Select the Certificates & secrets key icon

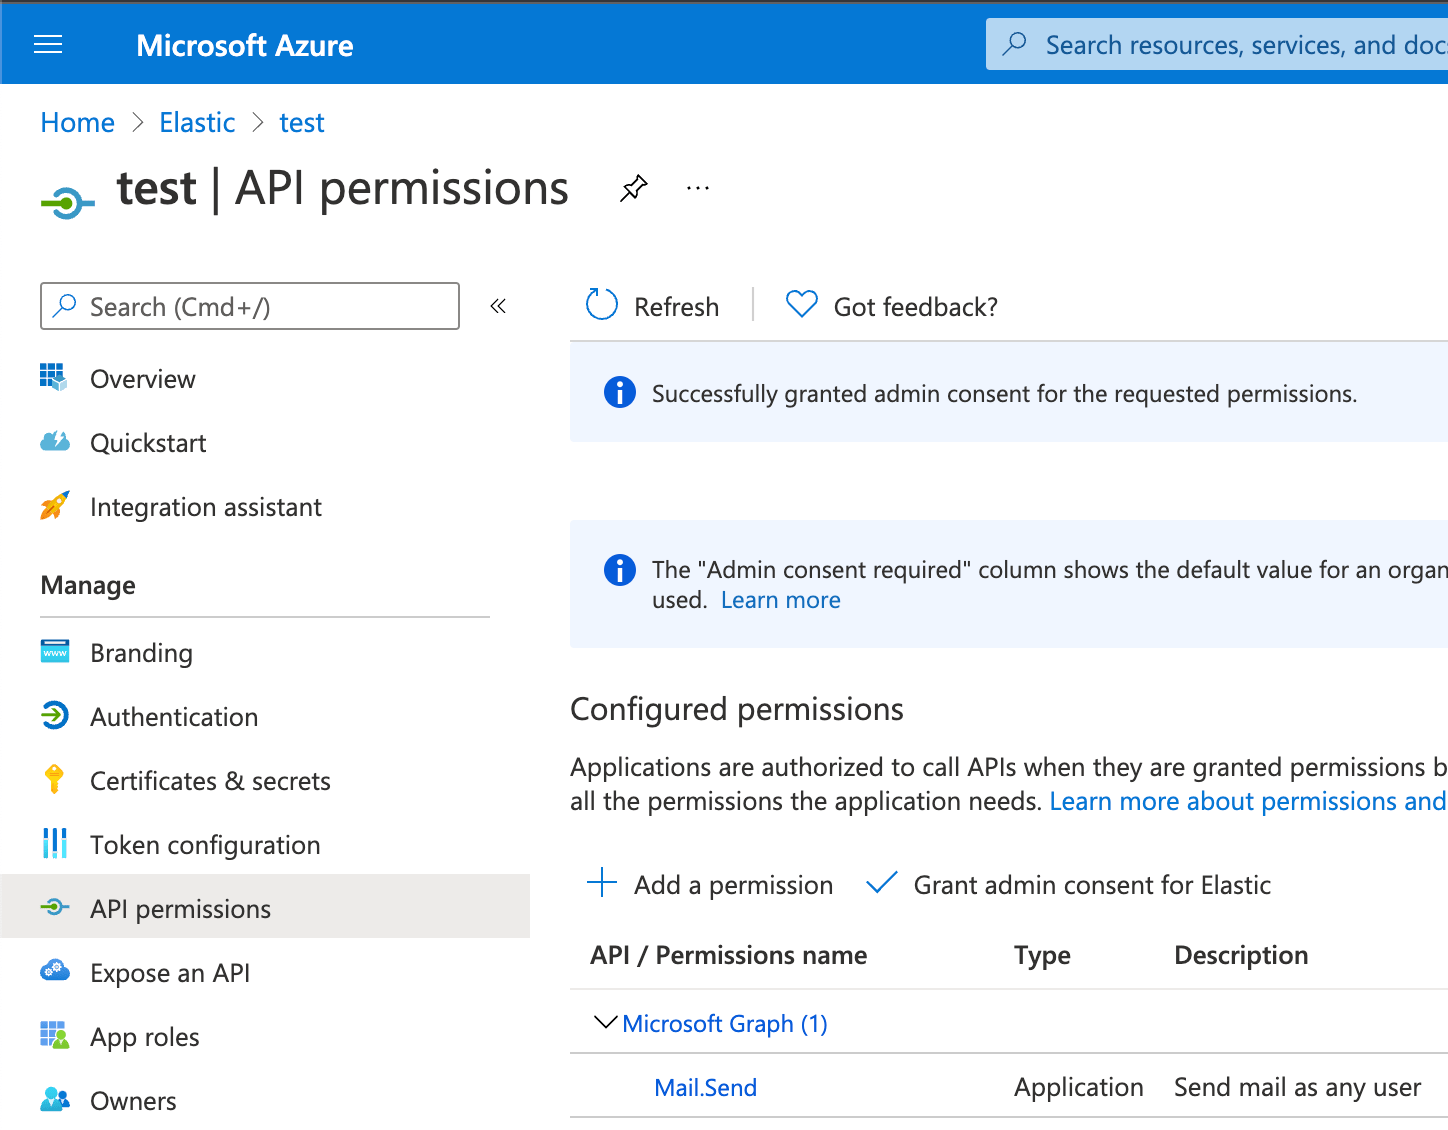[55, 780]
